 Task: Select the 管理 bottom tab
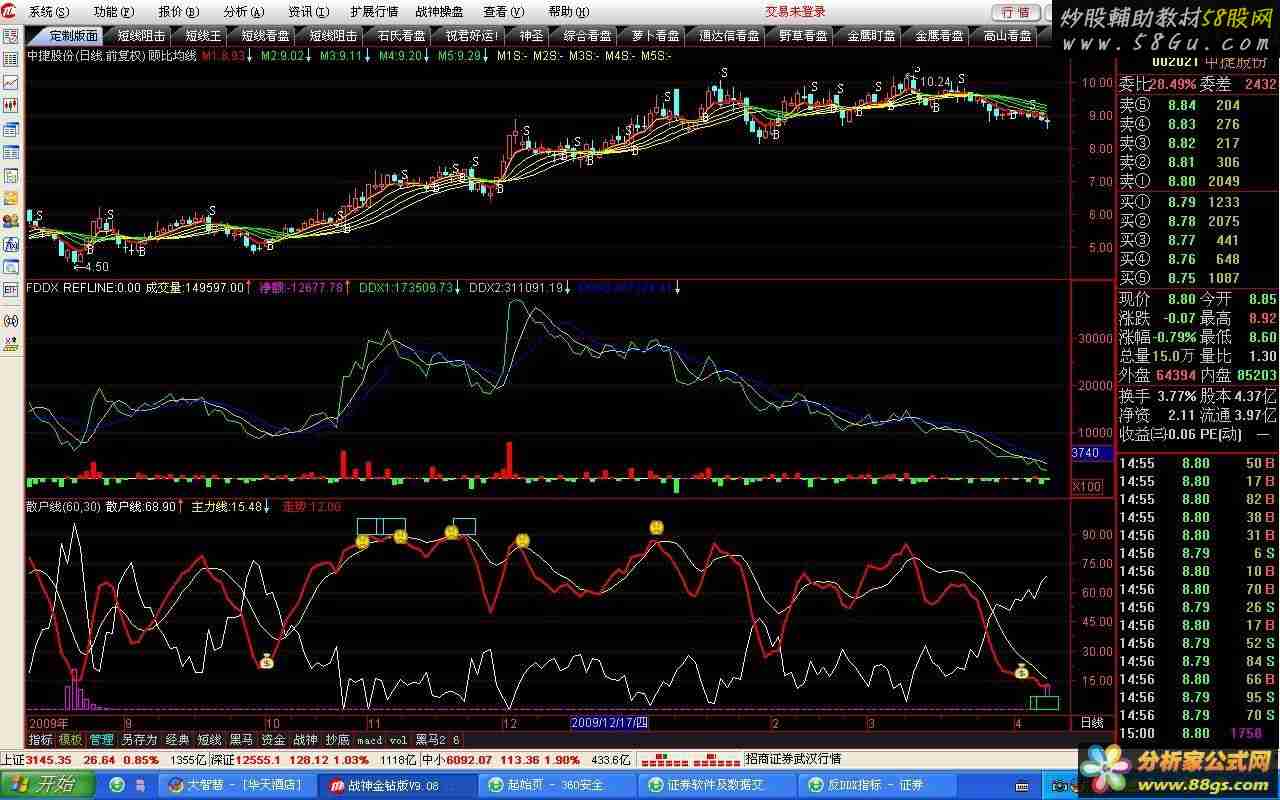pyautogui.click(x=101, y=740)
